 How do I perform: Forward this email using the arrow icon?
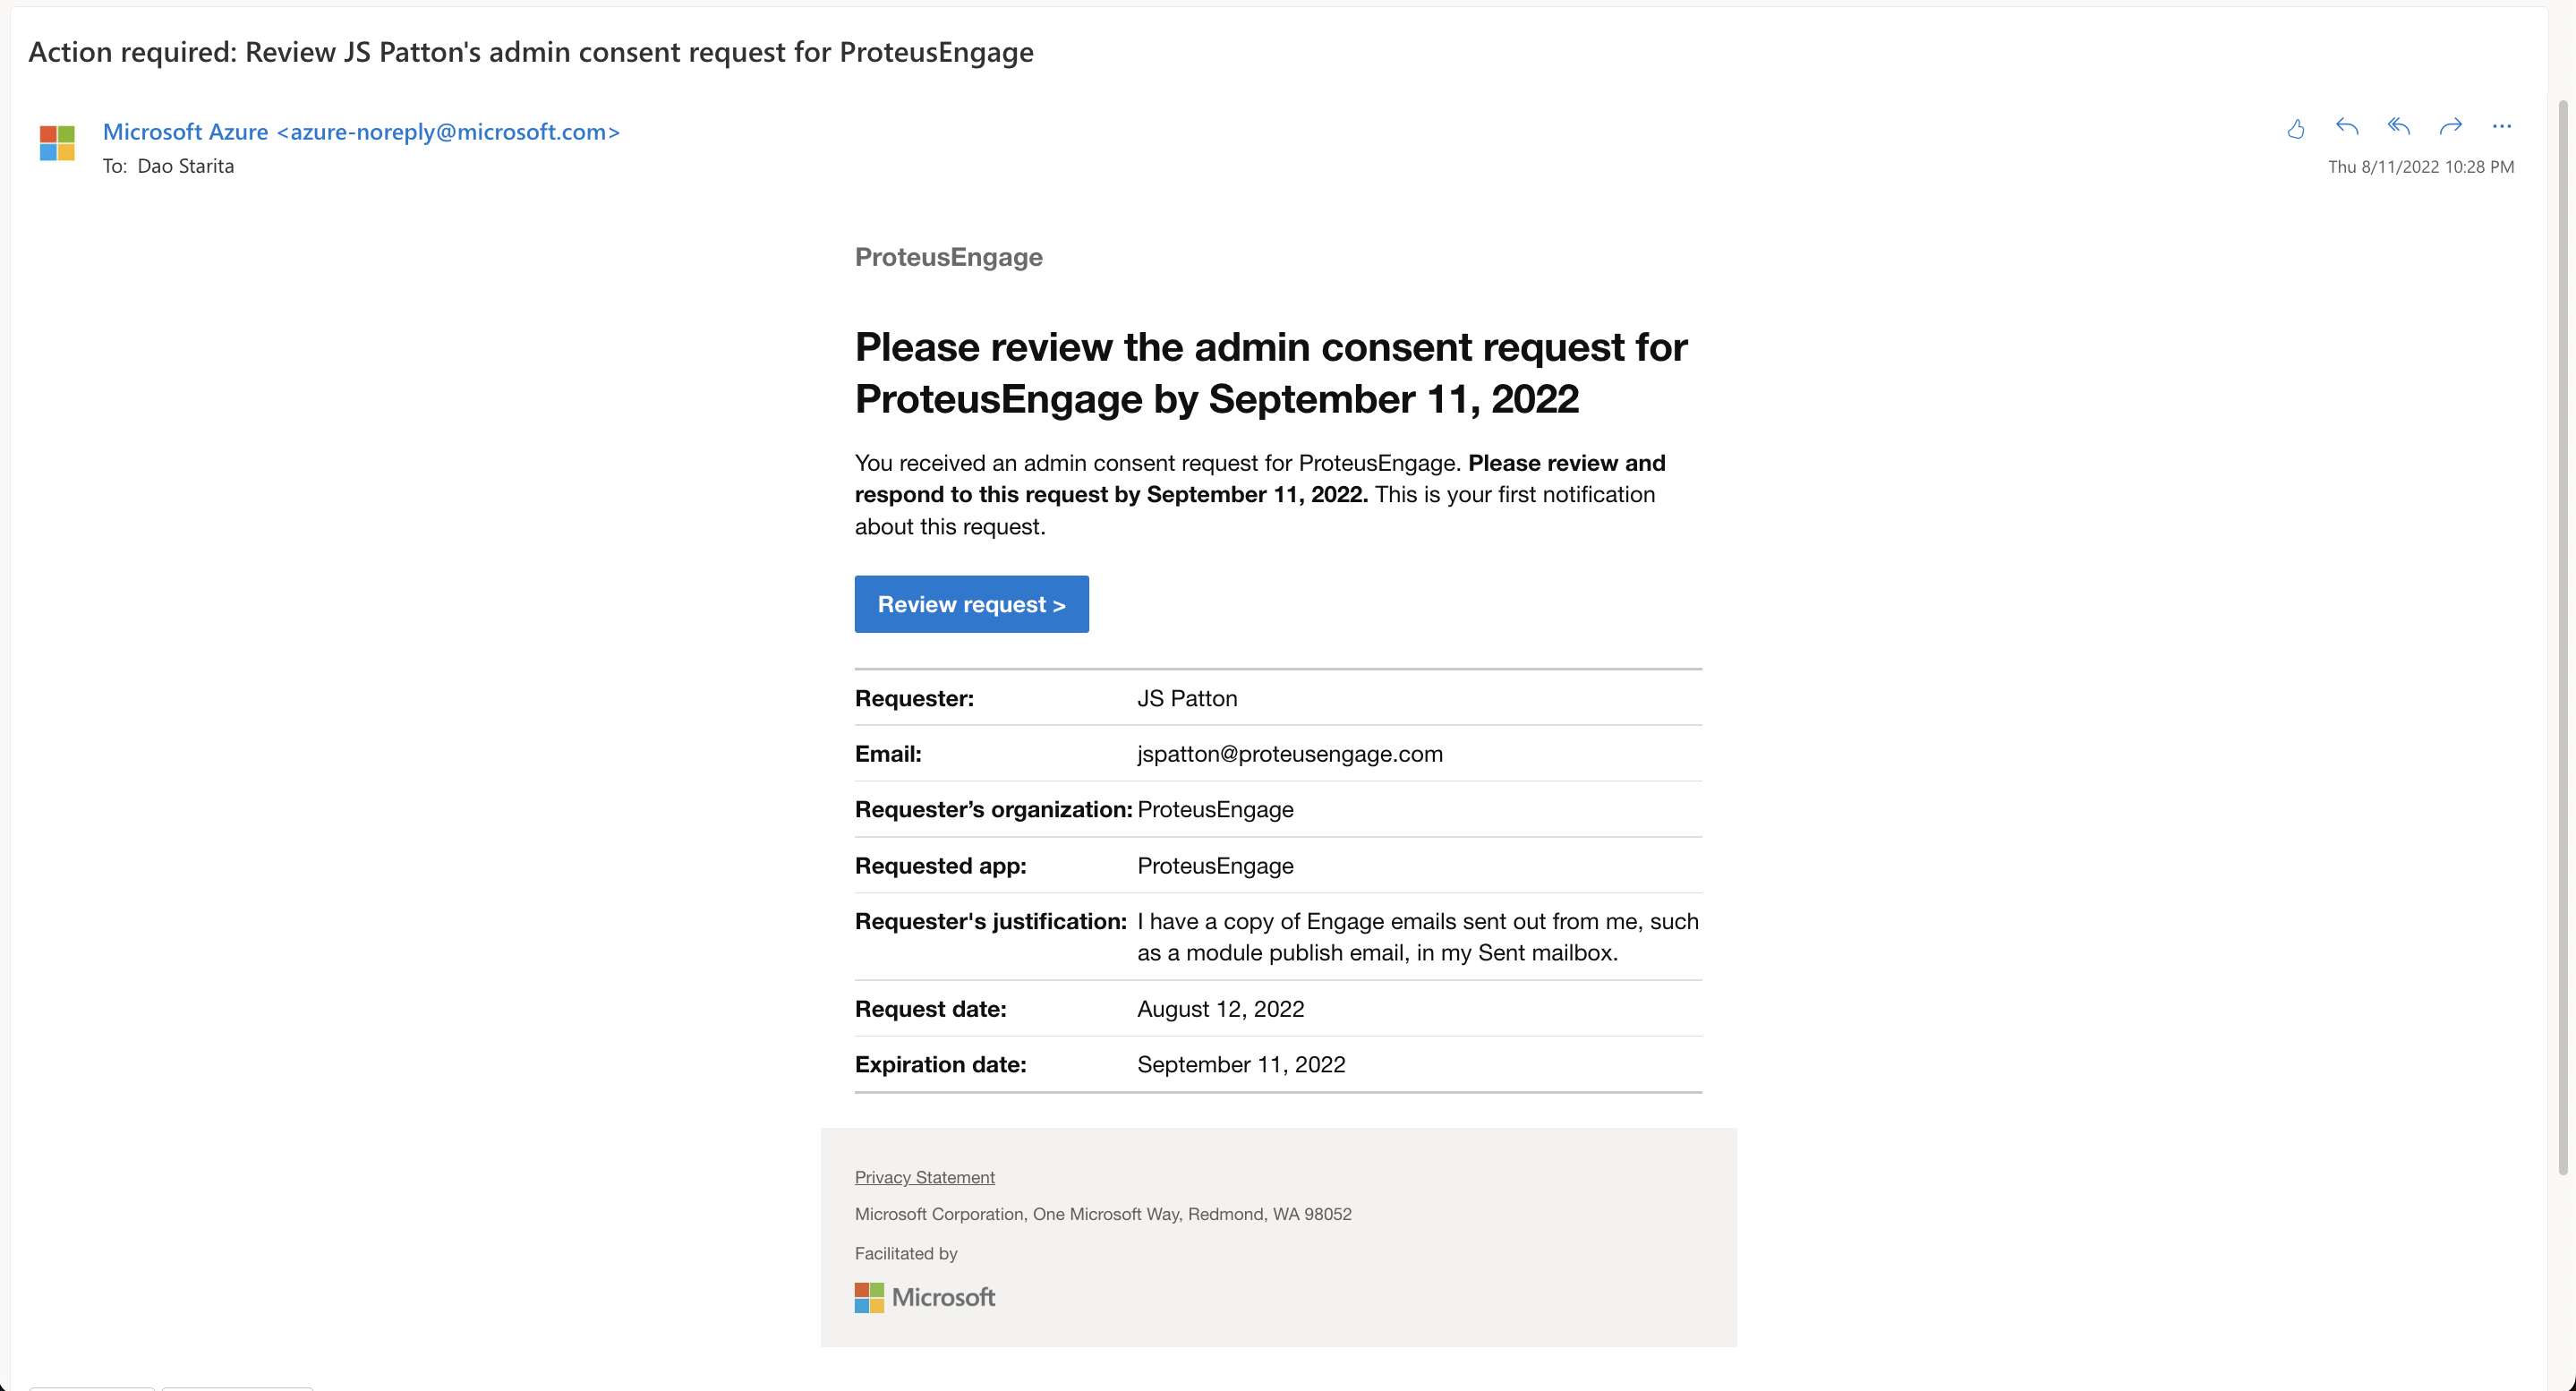click(x=2450, y=127)
